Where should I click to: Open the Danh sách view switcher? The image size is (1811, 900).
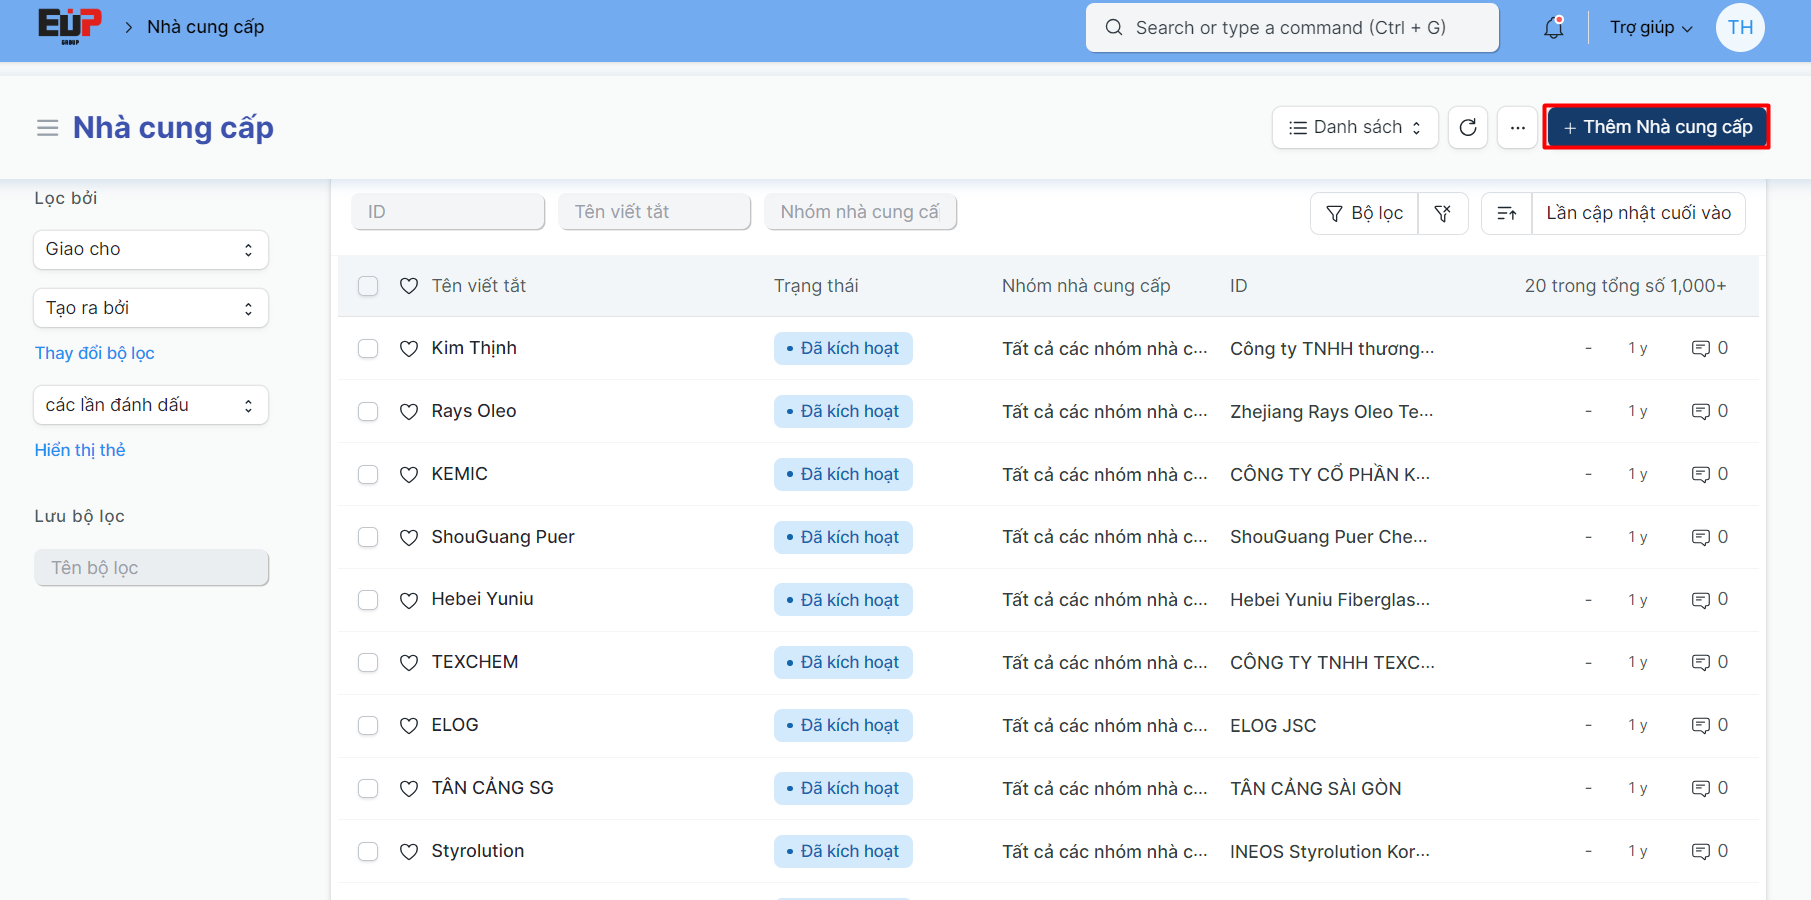coord(1355,127)
